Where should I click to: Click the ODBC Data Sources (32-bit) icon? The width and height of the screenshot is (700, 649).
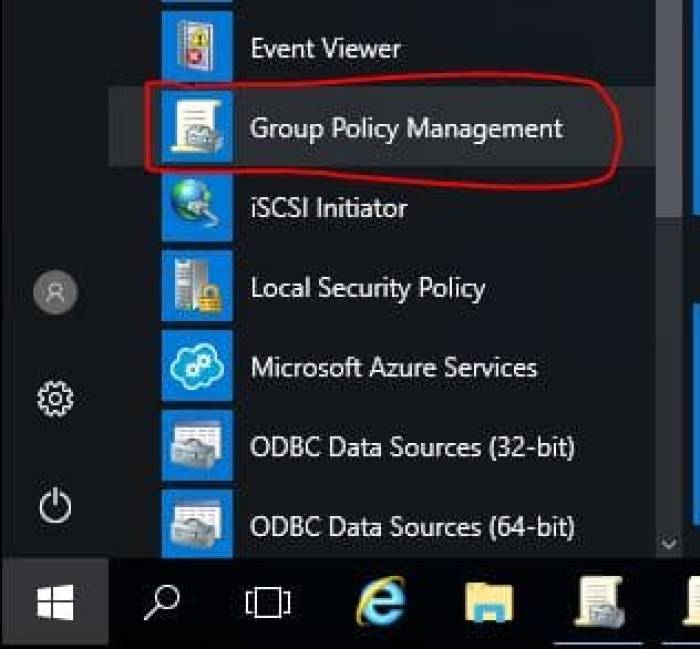point(197,446)
